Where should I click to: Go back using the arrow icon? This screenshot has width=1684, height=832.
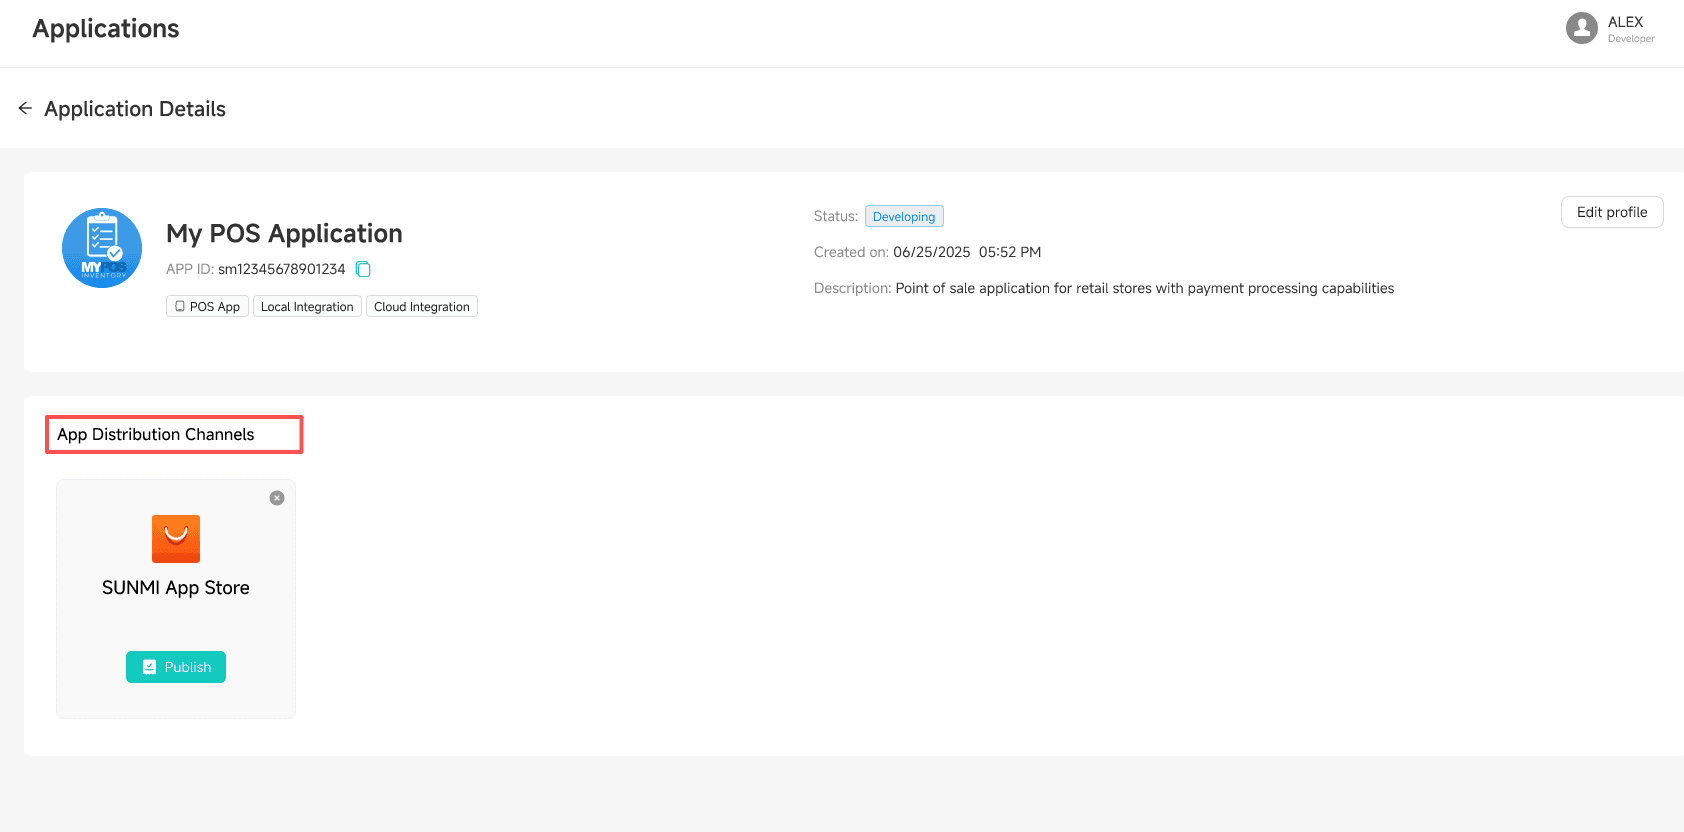[x=25, y=108]
